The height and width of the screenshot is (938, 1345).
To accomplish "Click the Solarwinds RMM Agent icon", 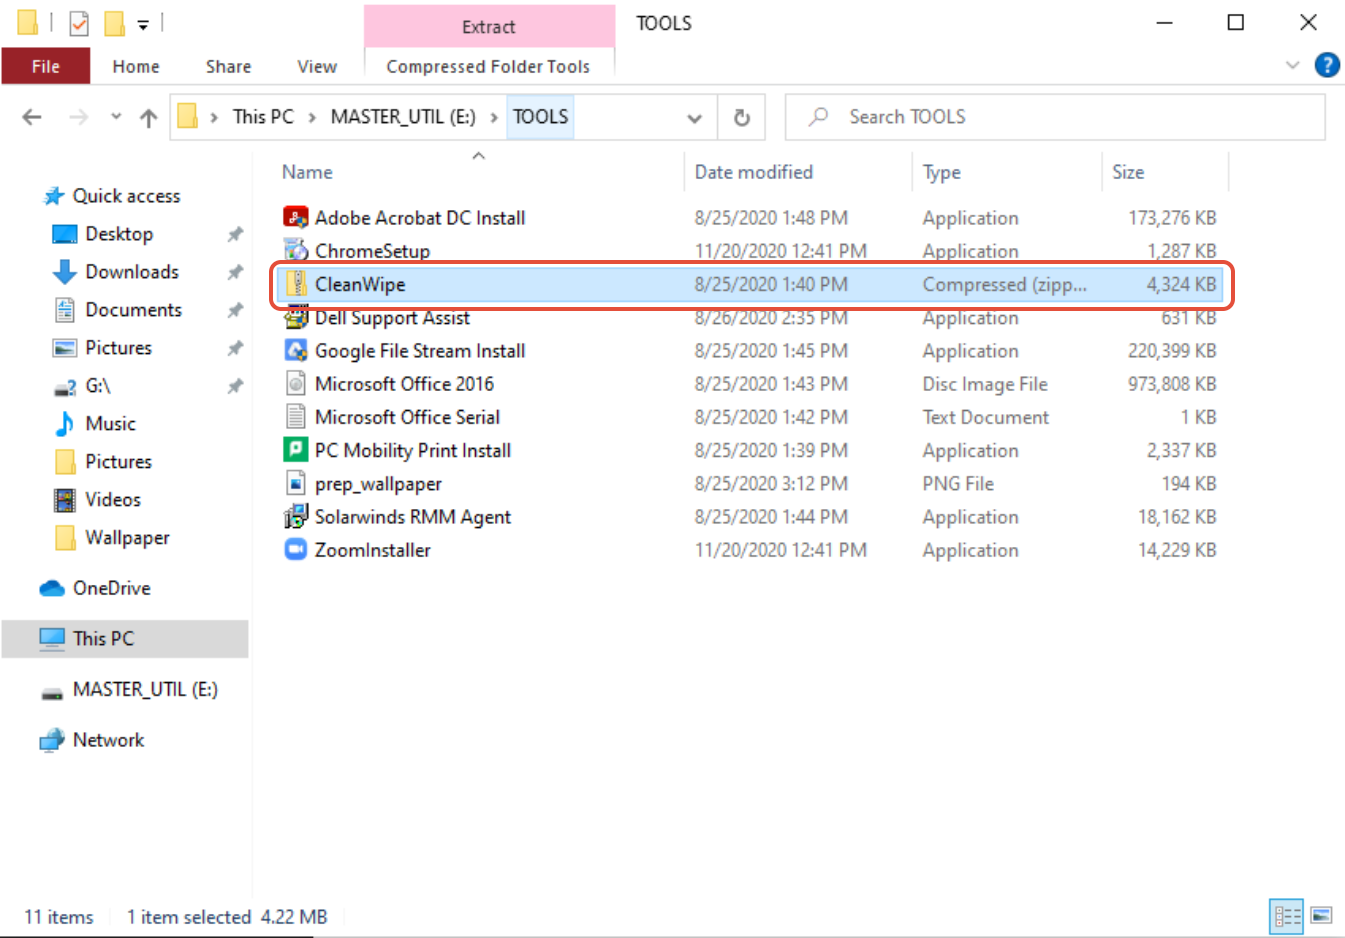I will click(295, 517).
